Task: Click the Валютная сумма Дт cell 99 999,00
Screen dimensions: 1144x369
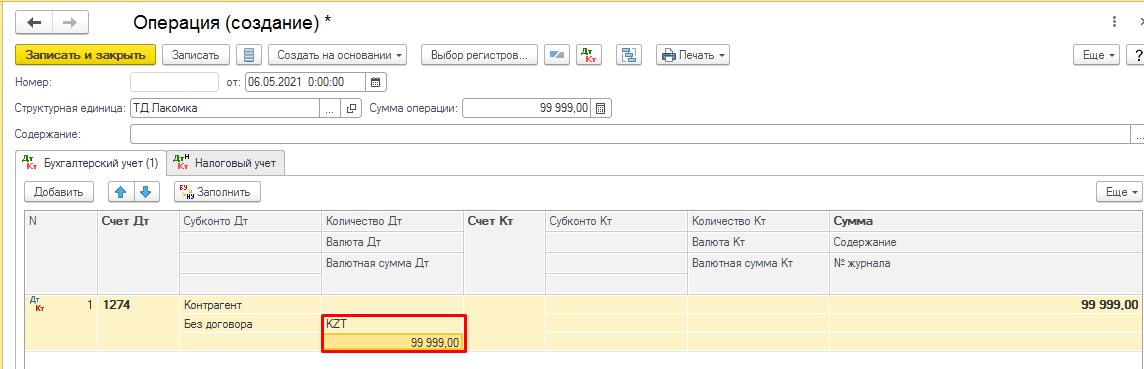Action: click(x=393, y=342)
